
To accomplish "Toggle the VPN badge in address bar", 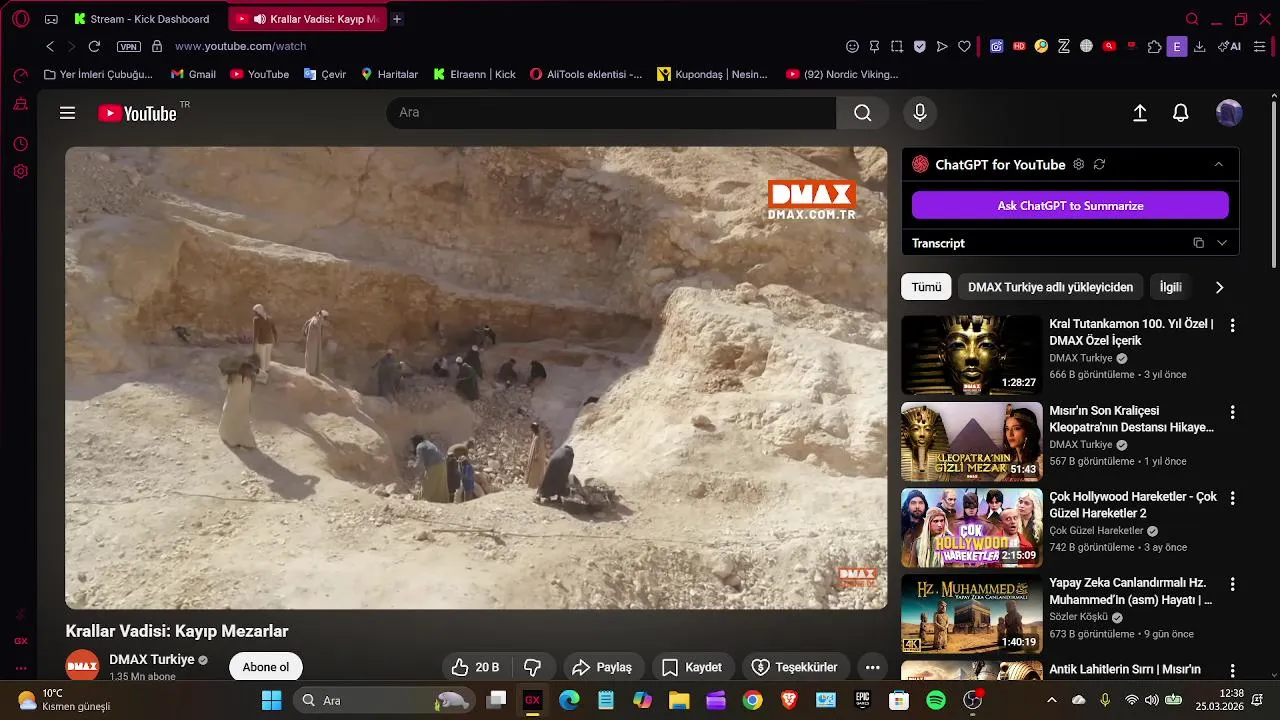I will [x=129, y=46].
